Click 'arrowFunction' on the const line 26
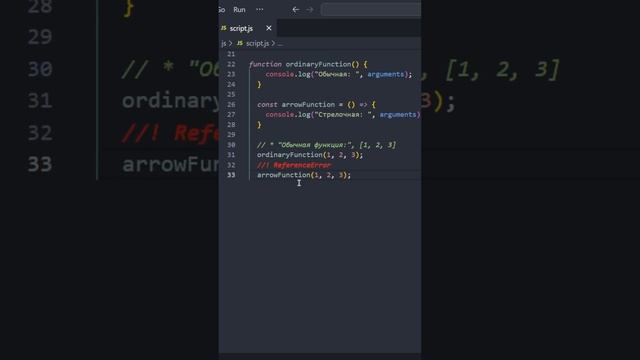The width and height of the screenshot is (640, 360). [x=308, y=104]
